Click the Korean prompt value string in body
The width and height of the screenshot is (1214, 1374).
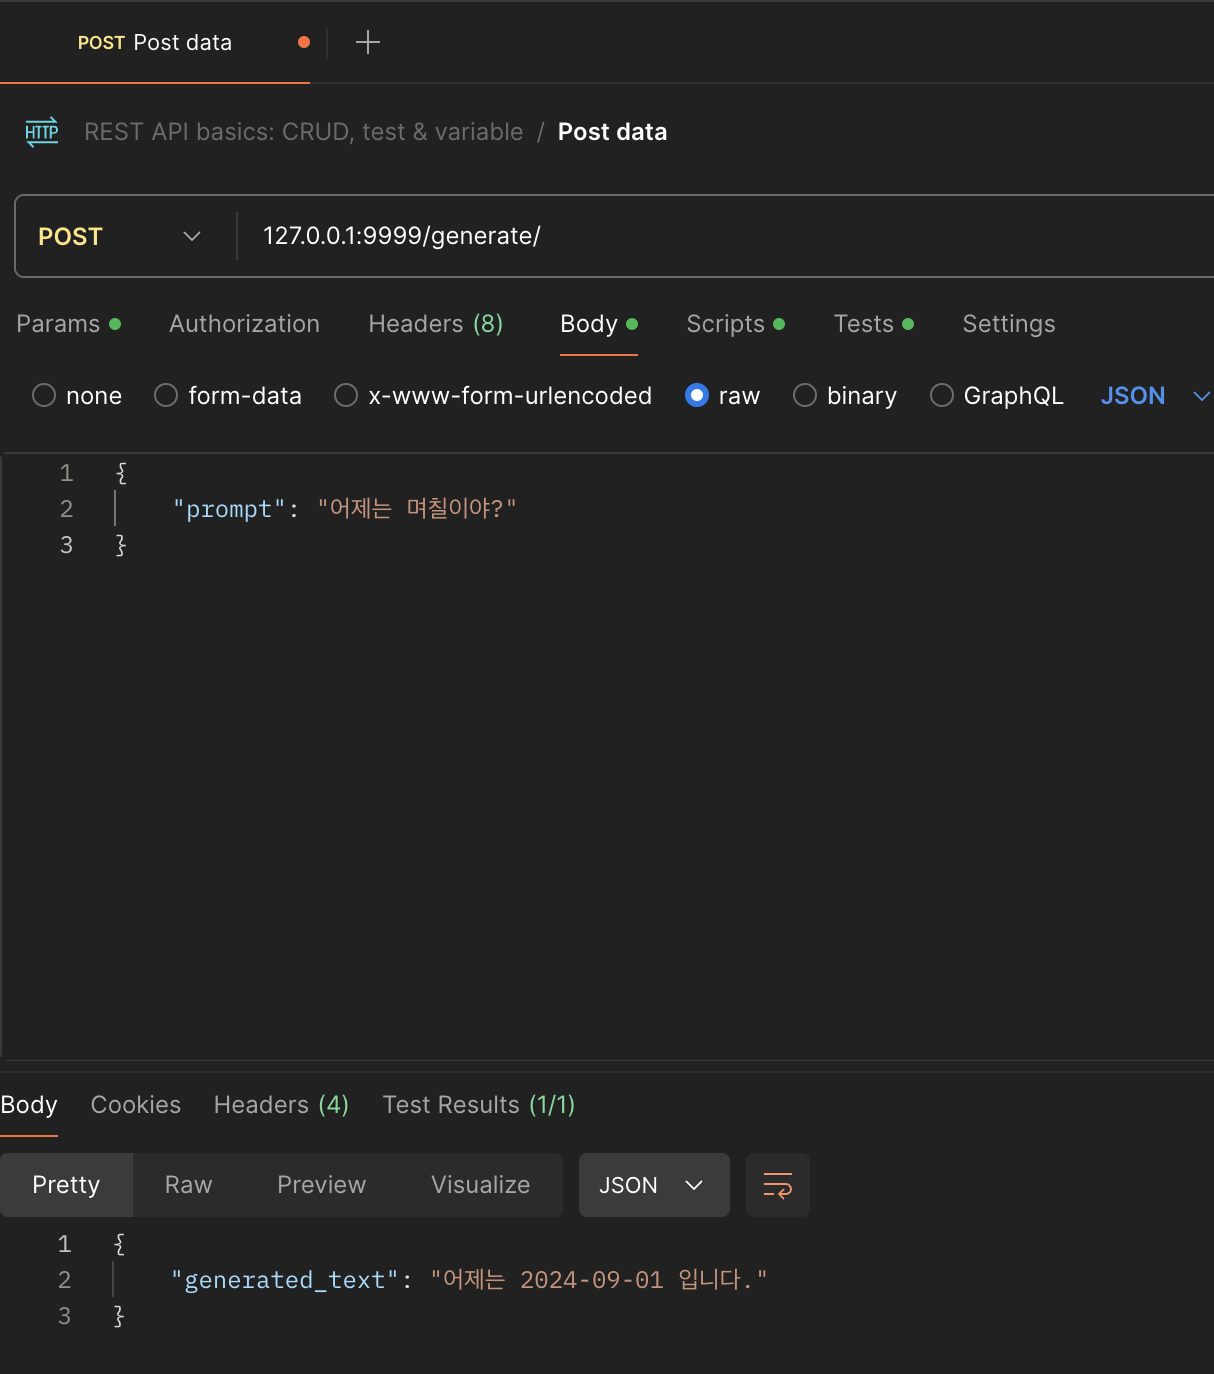coord(417,509)
